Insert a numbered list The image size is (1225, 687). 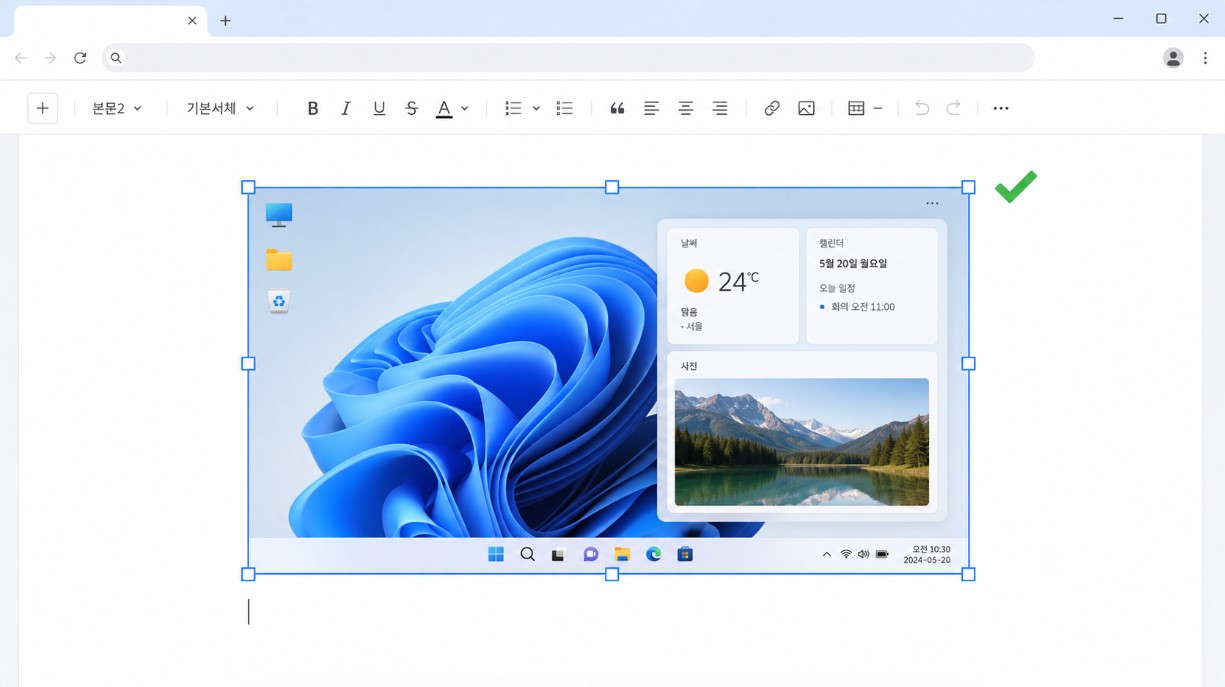tap(565, 108)
